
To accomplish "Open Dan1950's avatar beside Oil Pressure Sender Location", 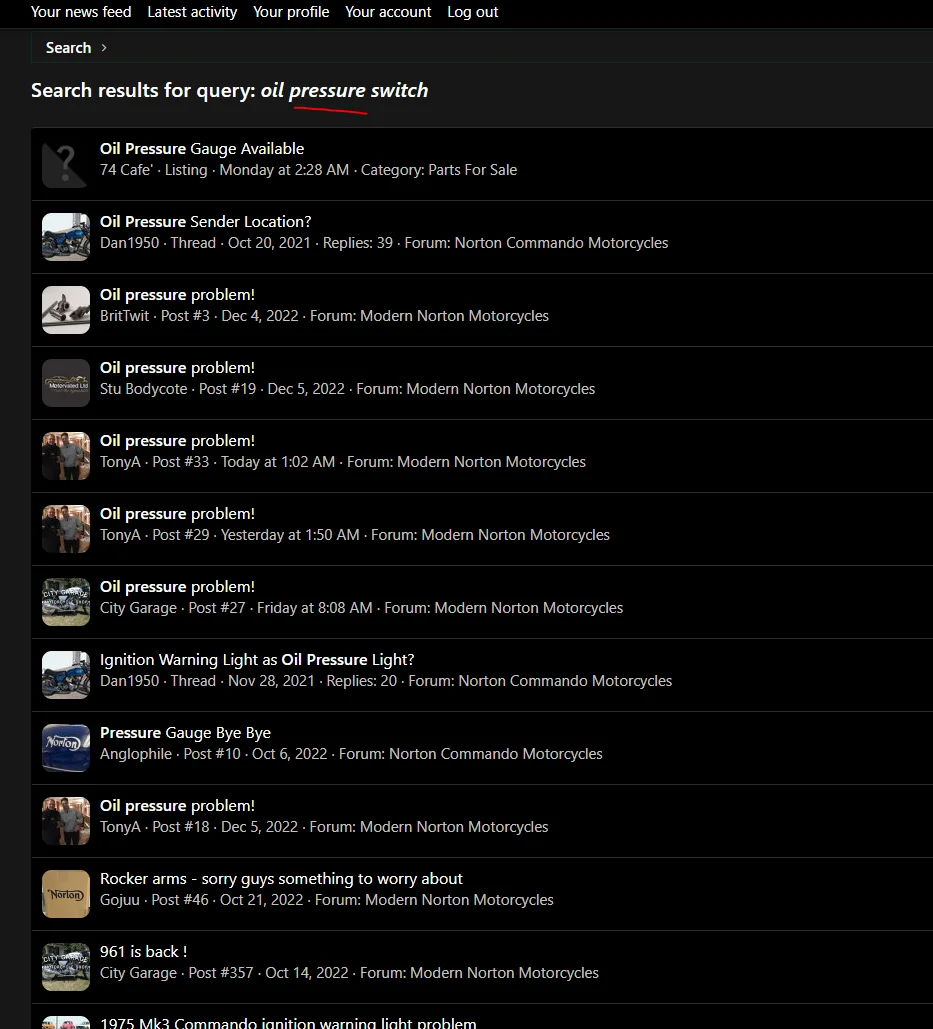I will (x=66, y=237).
